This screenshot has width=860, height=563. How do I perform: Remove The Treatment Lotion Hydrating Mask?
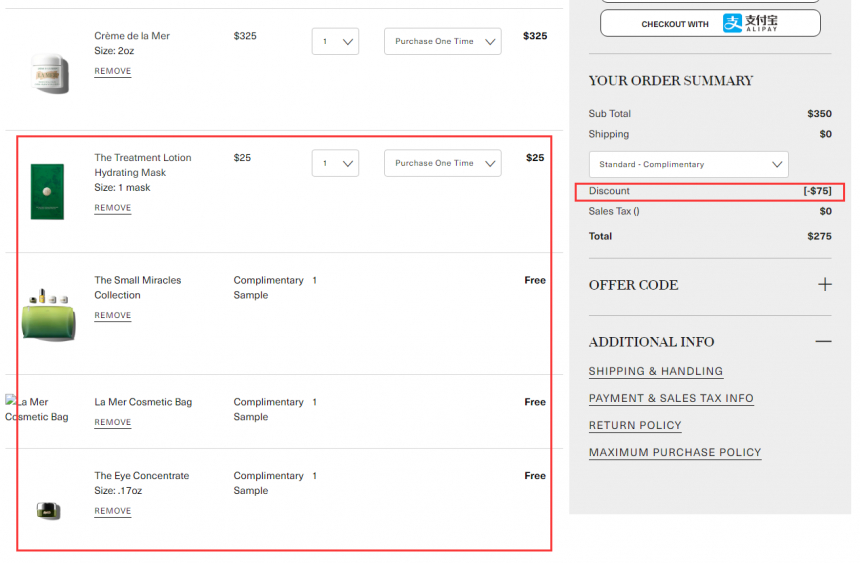112,208
